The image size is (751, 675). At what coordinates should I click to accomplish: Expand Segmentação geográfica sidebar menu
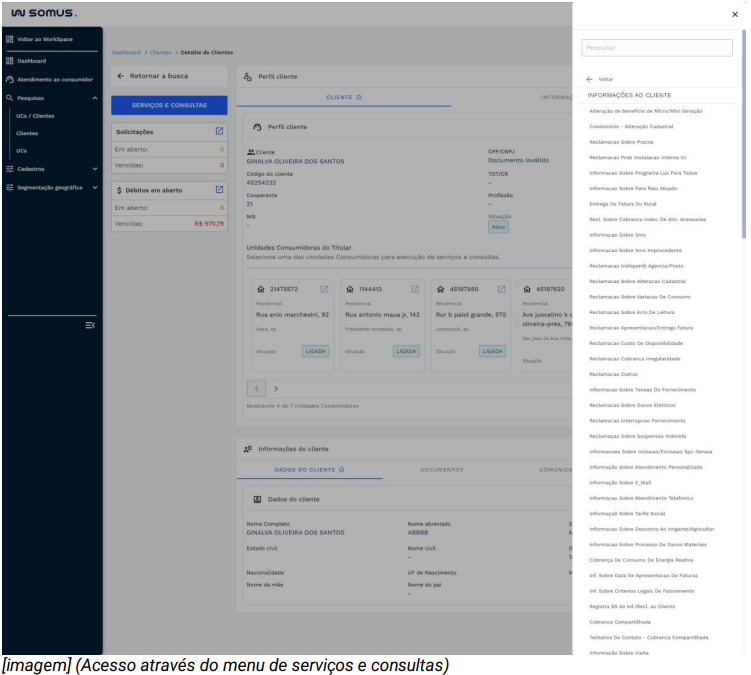94,187
